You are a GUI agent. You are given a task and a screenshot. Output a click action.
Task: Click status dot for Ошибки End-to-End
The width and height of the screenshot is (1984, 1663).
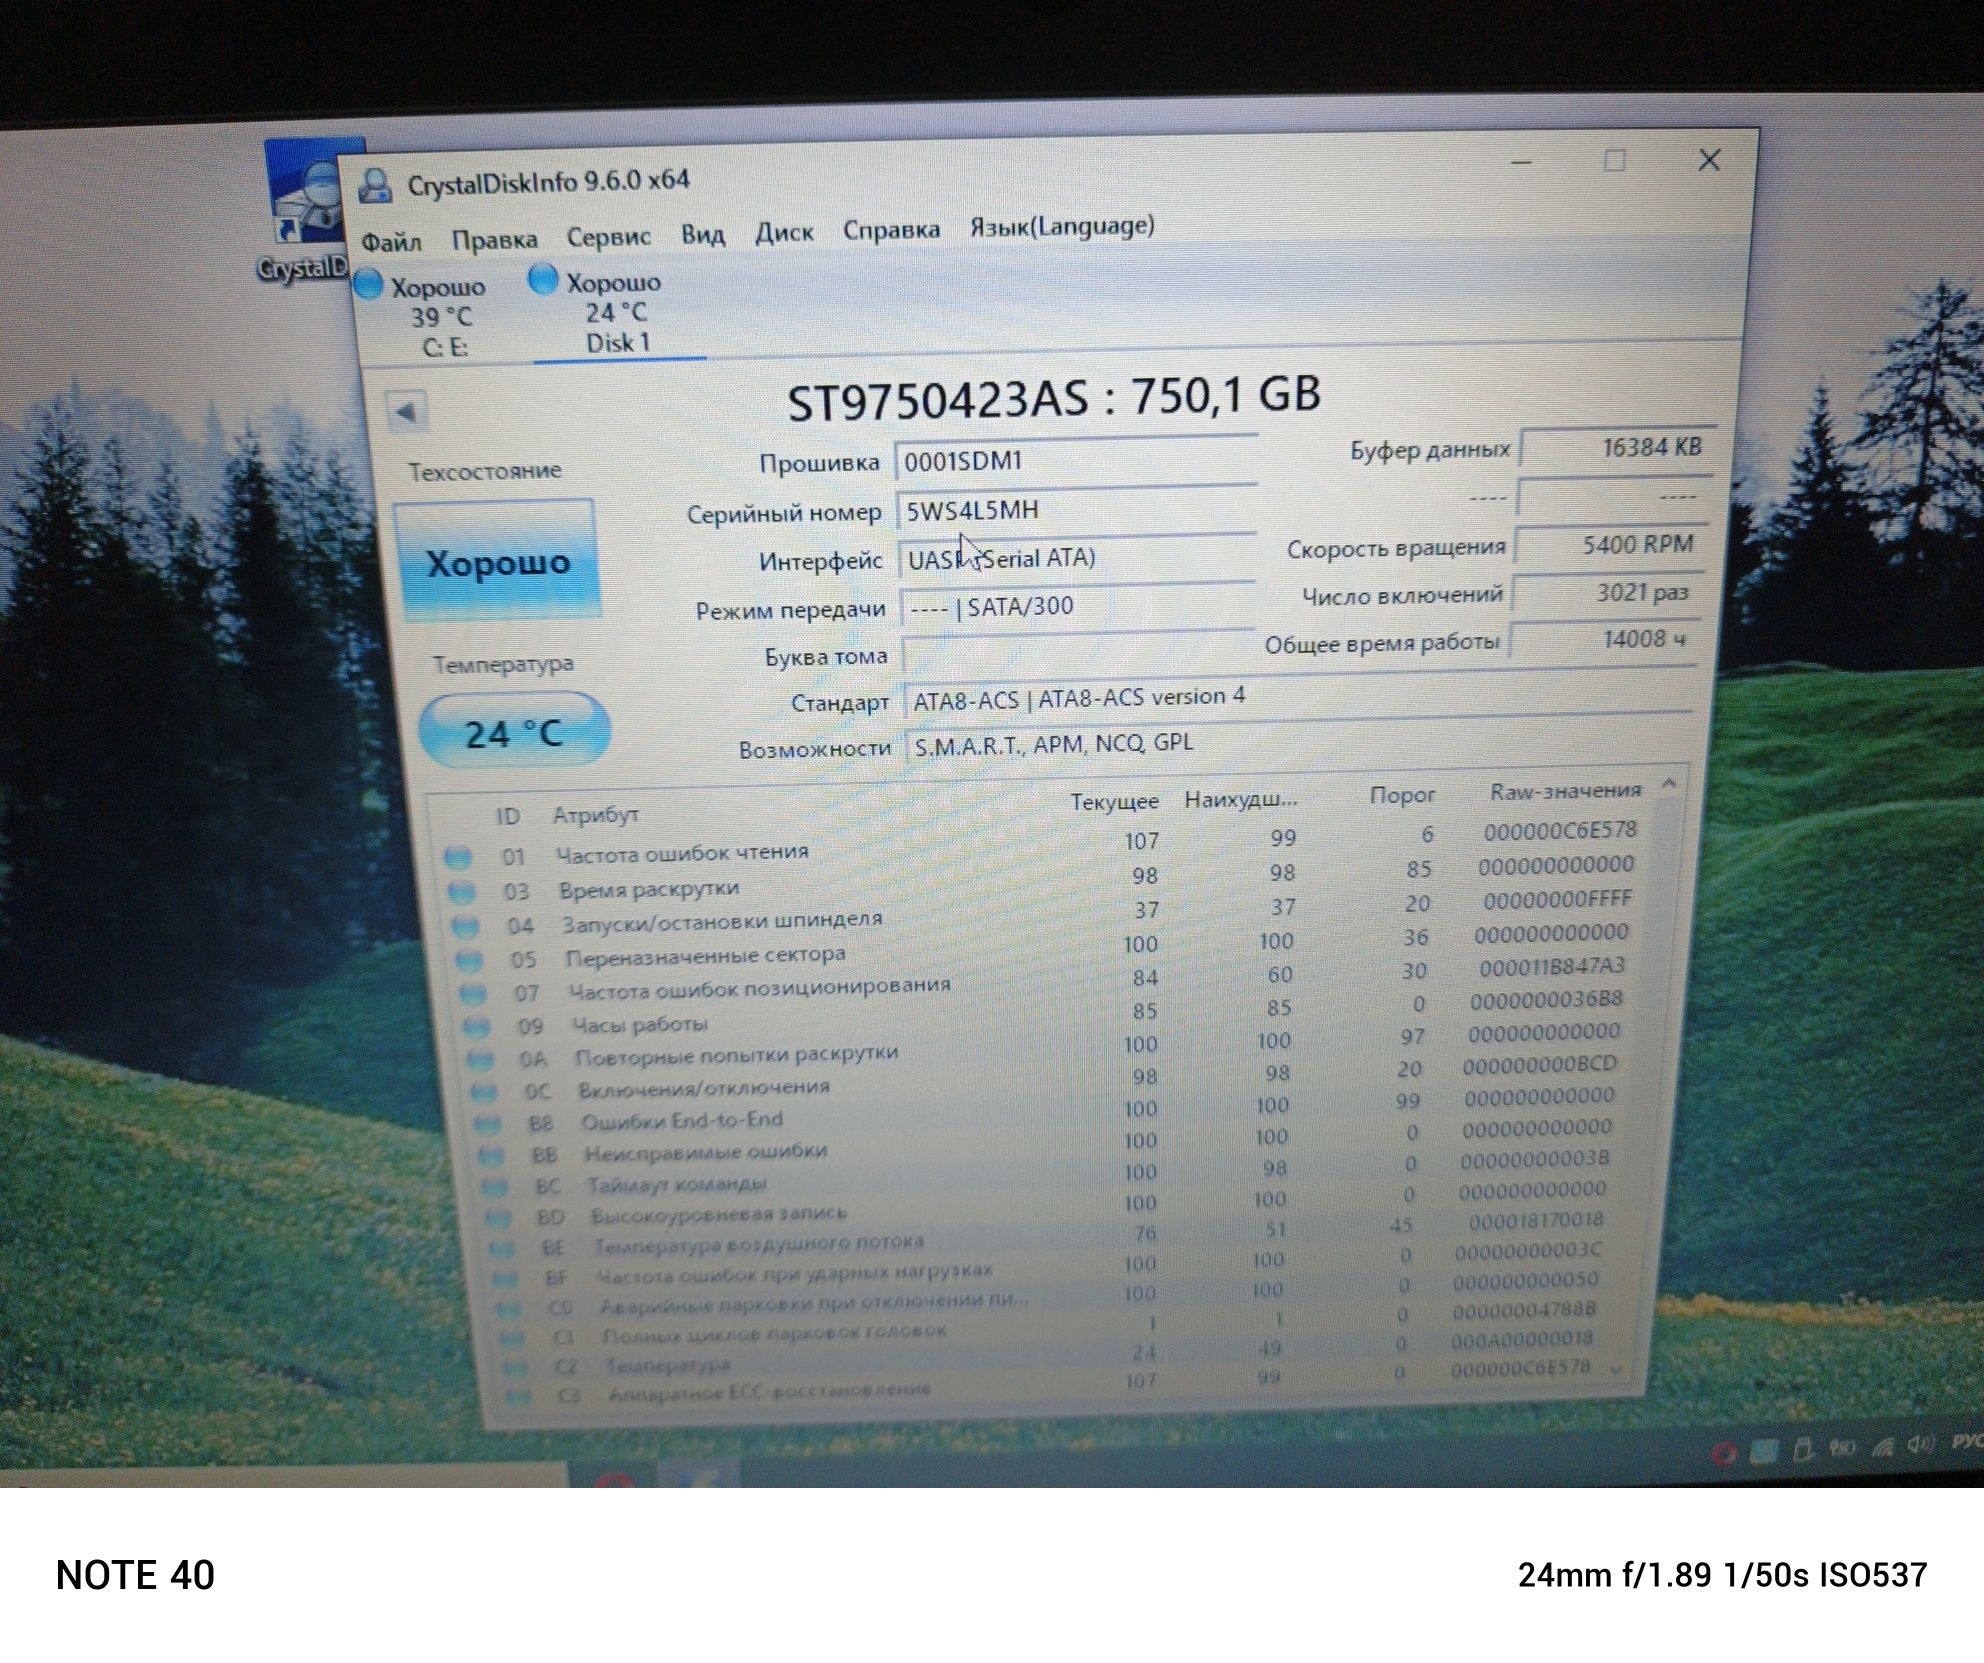(x=488, y=1124)
